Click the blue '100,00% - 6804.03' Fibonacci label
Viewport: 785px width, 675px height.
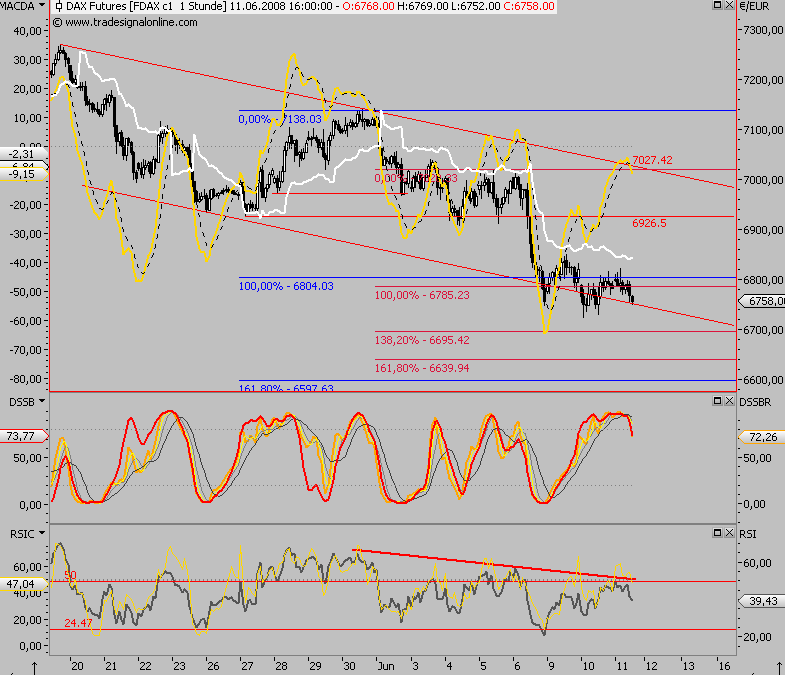click(x=286, y=286)
